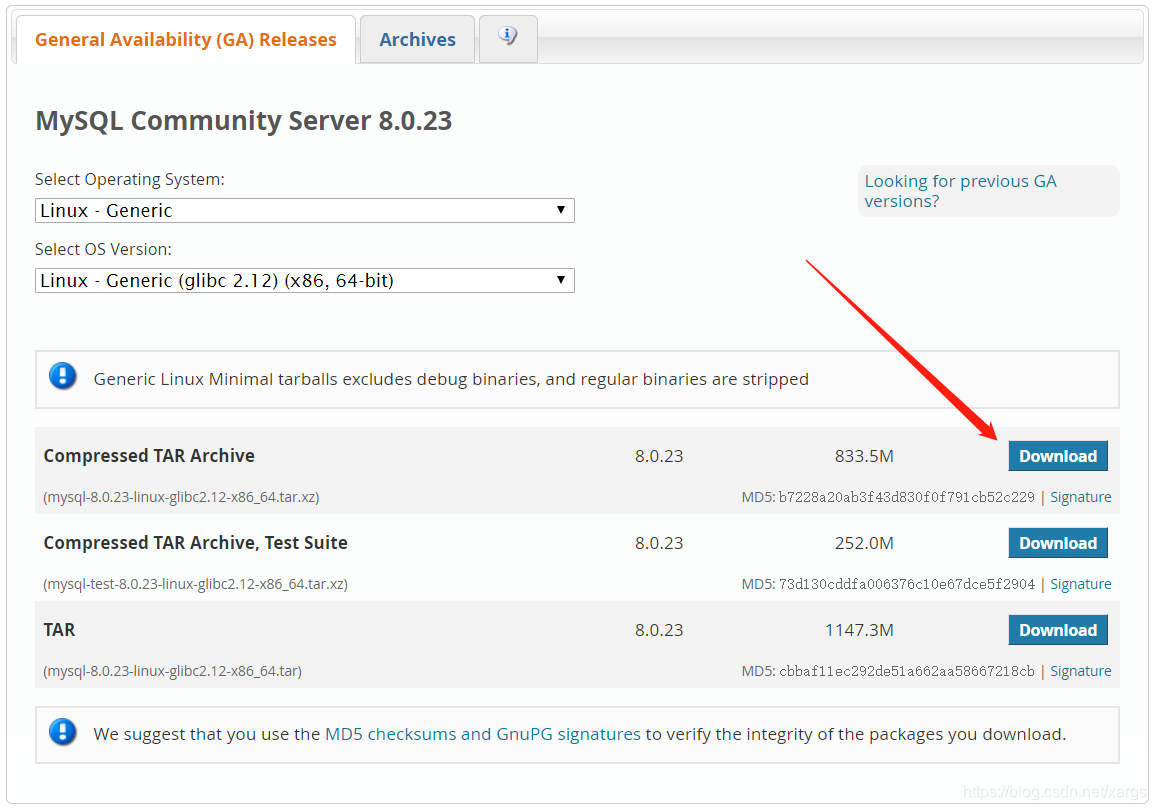
Task: Switch to the Archives tab
Action: coord(417,40)
